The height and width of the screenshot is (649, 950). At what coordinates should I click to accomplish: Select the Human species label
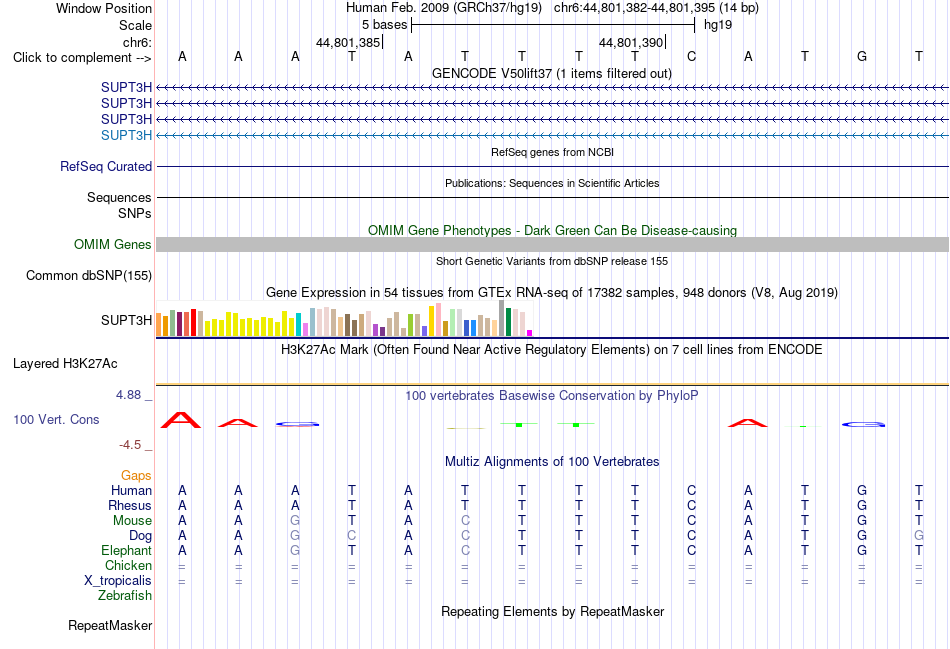[x=131, y=490]
